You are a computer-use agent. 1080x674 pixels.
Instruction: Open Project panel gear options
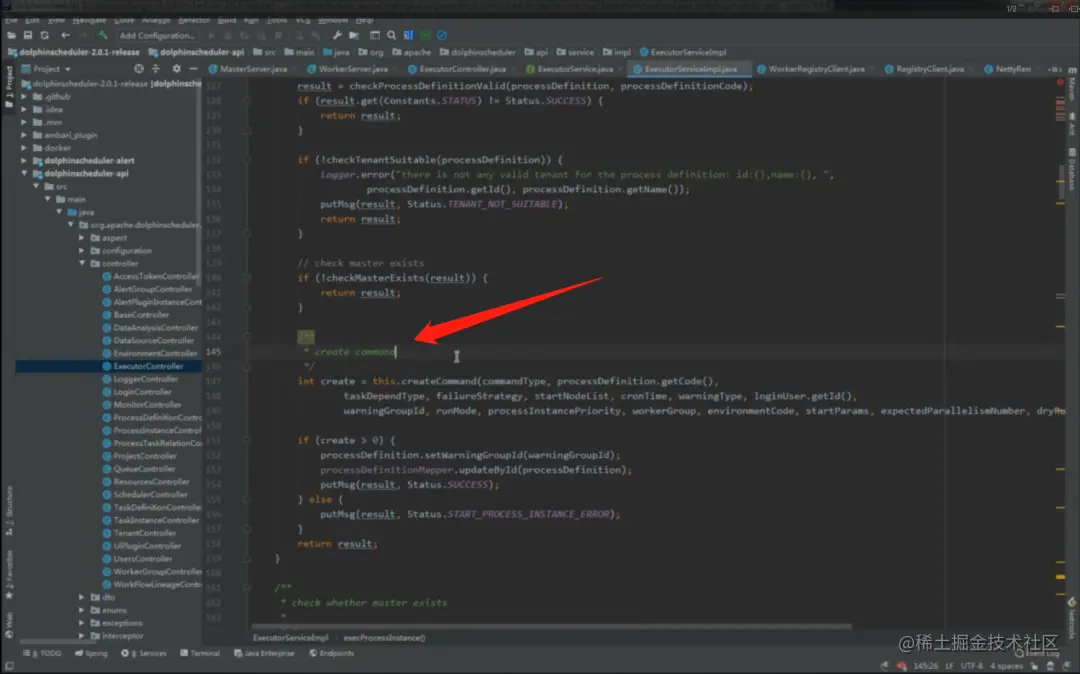(176, 69)
